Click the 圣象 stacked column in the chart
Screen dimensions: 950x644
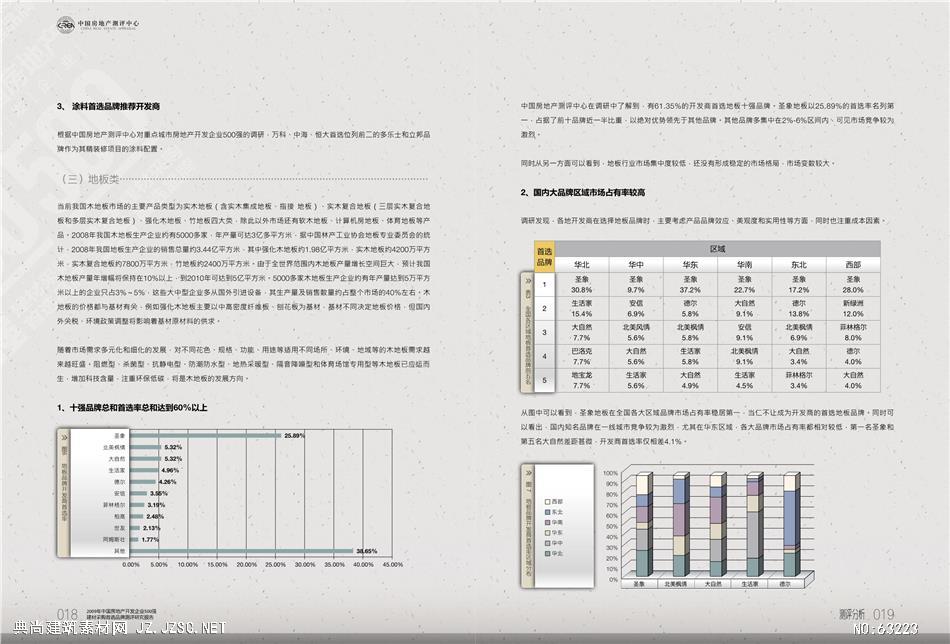pyautogui.click(x=645, y=525)
